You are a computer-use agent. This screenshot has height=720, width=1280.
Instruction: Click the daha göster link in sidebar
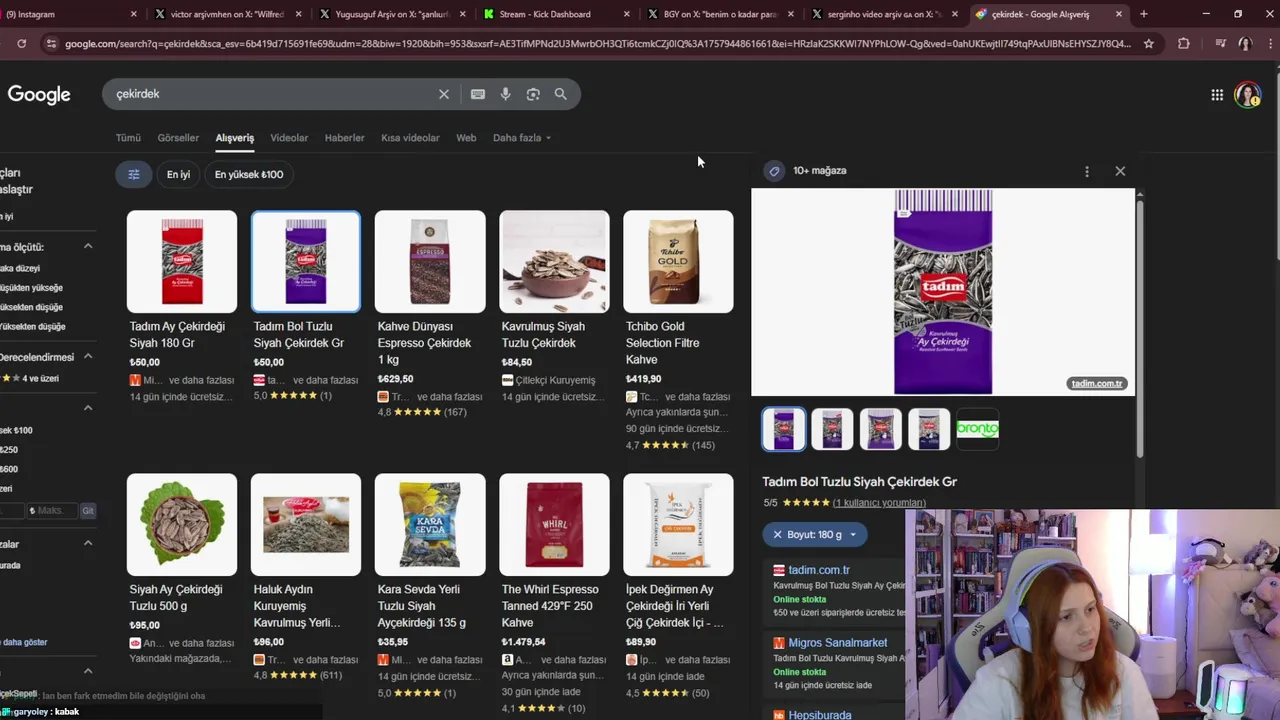[x=24, y=643]
